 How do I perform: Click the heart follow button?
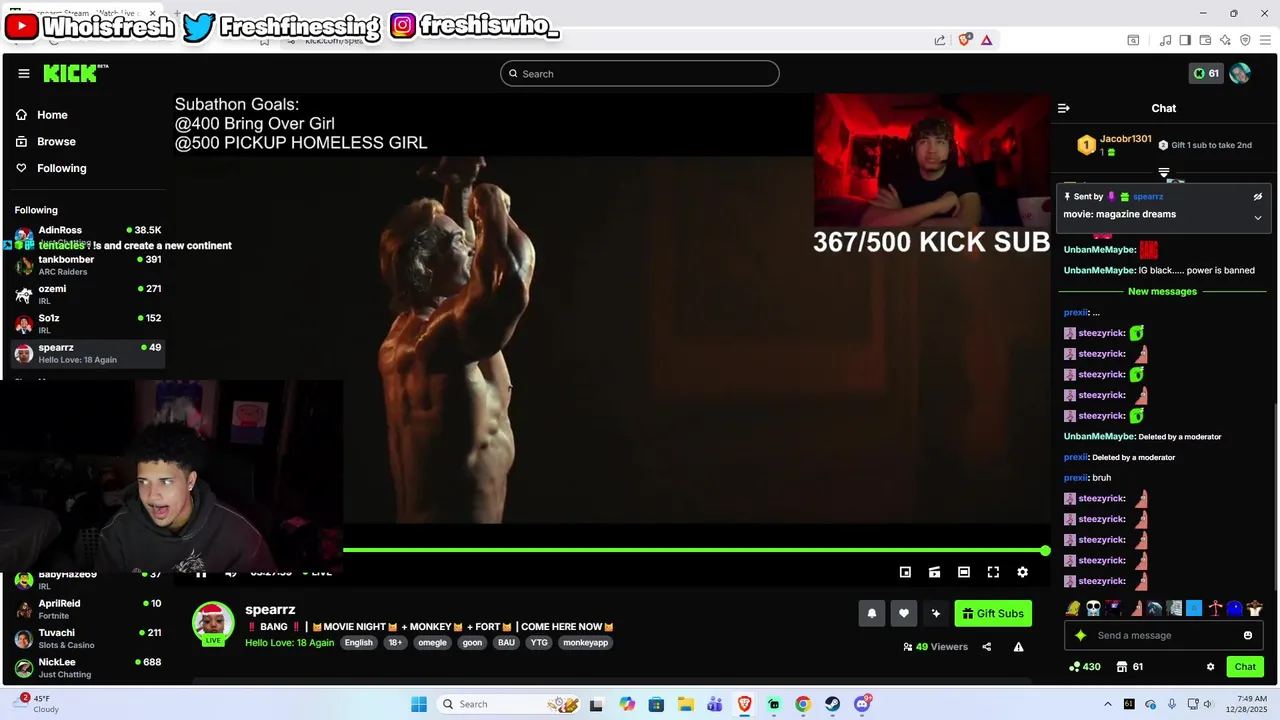point(904,614)
